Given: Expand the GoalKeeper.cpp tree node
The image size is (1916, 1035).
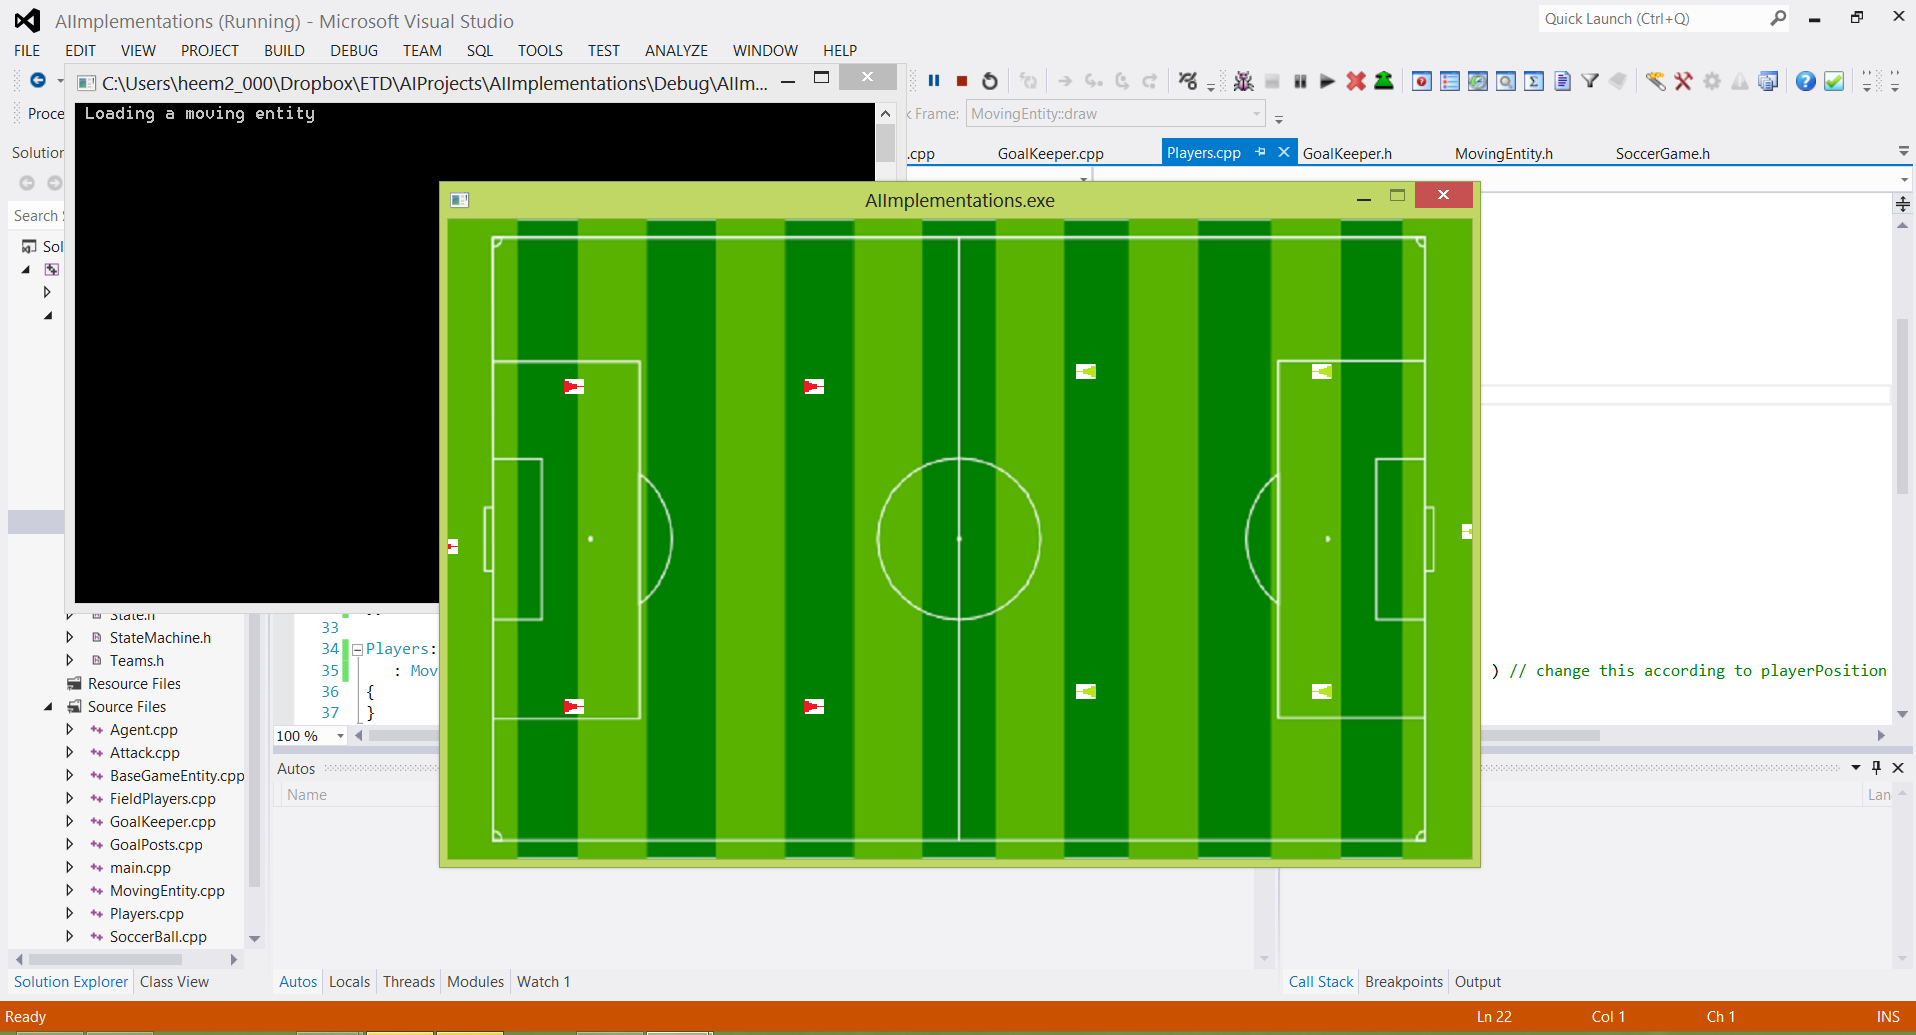Looking at the screenshot, I should (69, 821).
